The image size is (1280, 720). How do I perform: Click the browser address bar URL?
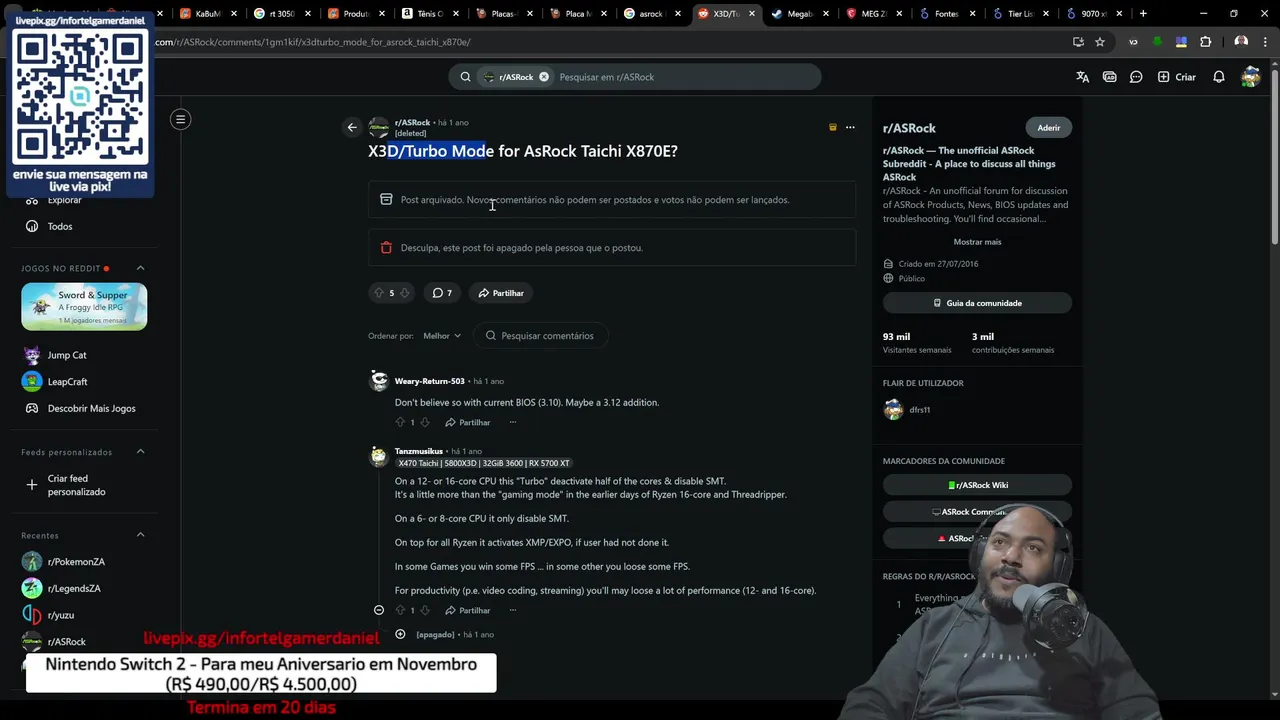click(312, 42)
